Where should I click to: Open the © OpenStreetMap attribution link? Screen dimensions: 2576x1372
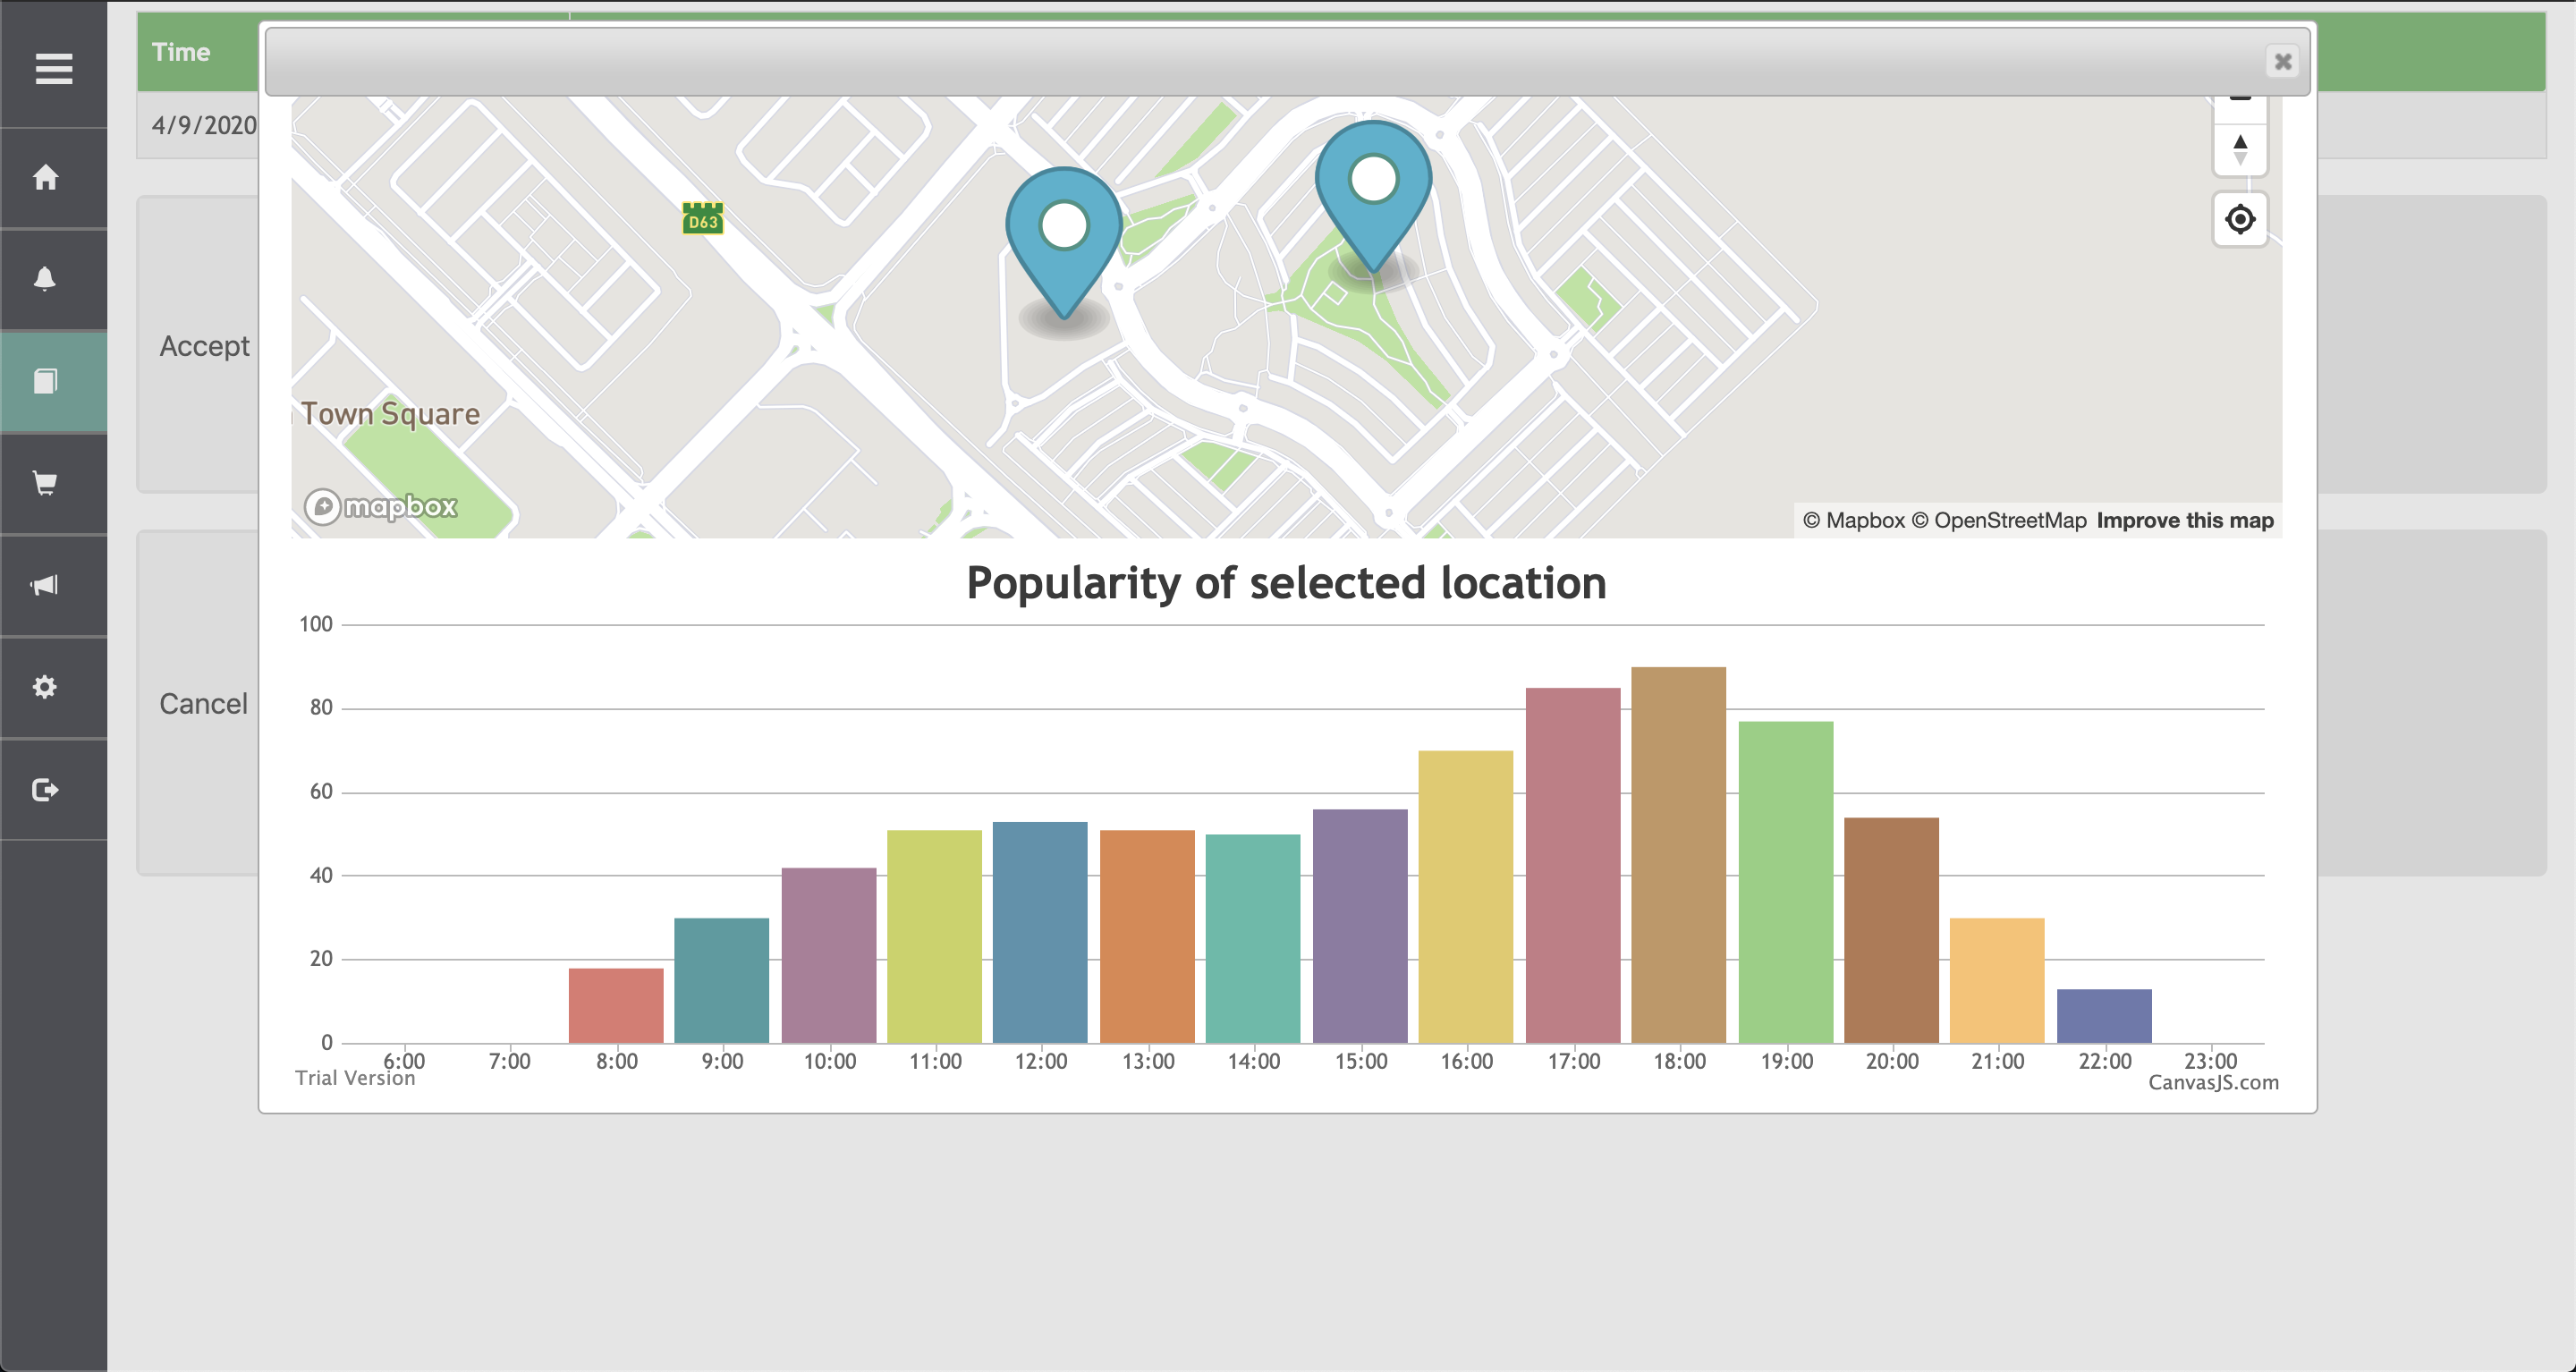[x=1998, y=521]
